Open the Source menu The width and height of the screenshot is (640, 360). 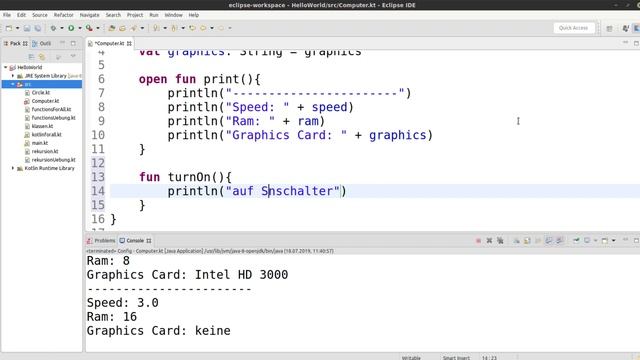[40, 15]
